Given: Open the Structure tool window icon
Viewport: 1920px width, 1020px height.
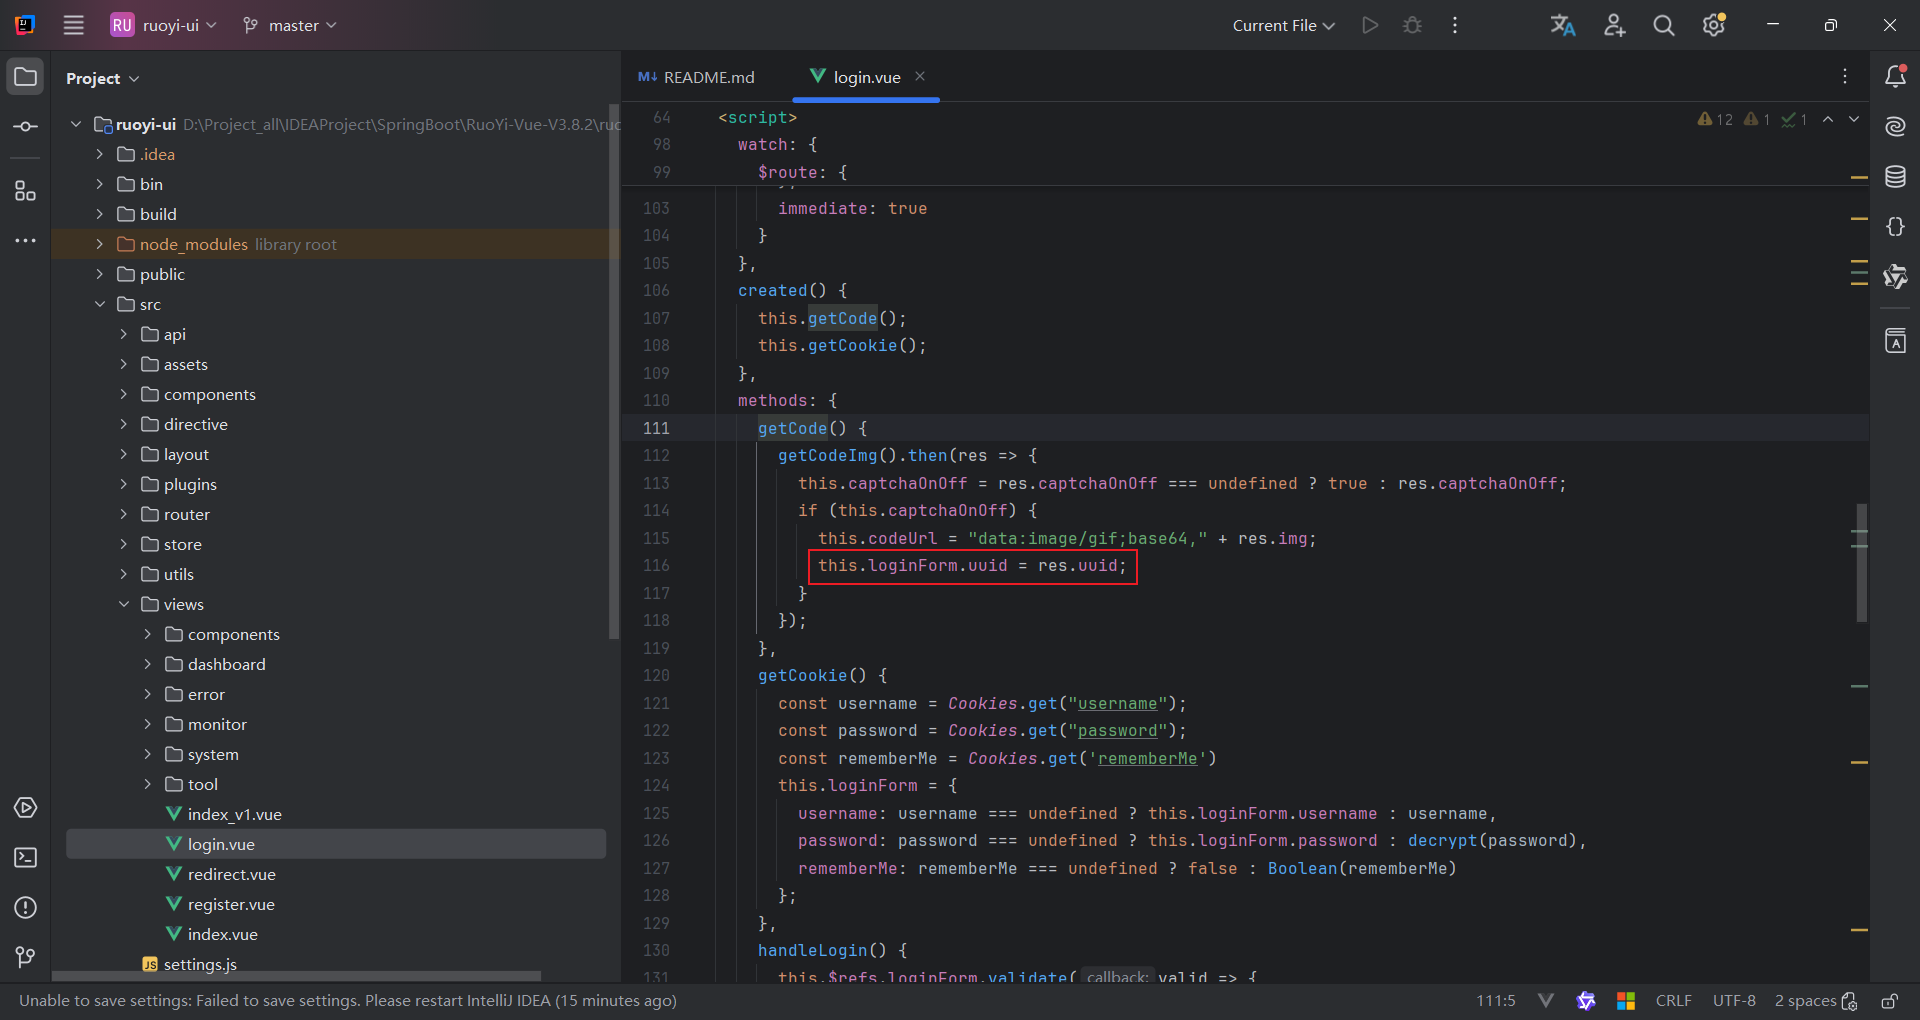Looking at the screenshot, I should [x=26, y=191].
